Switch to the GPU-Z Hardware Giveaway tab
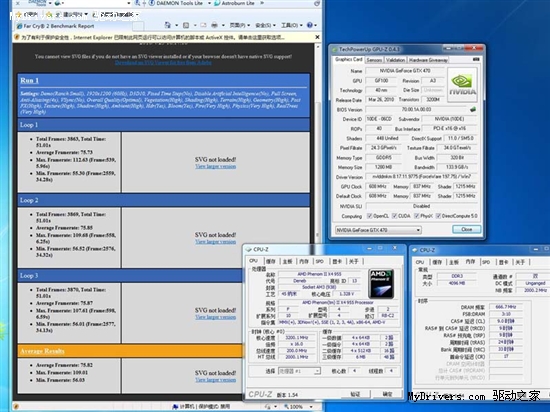 coord(428,60)
